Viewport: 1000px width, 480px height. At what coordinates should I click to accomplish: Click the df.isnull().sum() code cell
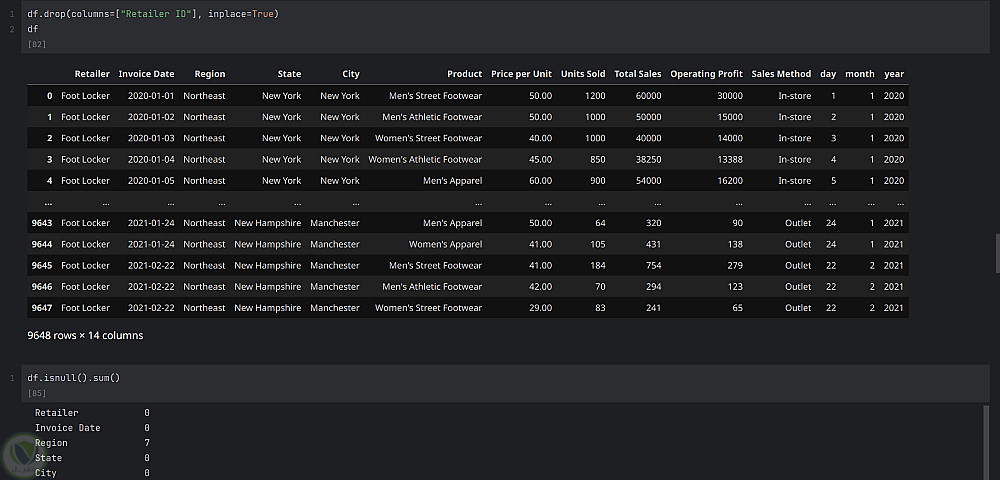[504, 383]
